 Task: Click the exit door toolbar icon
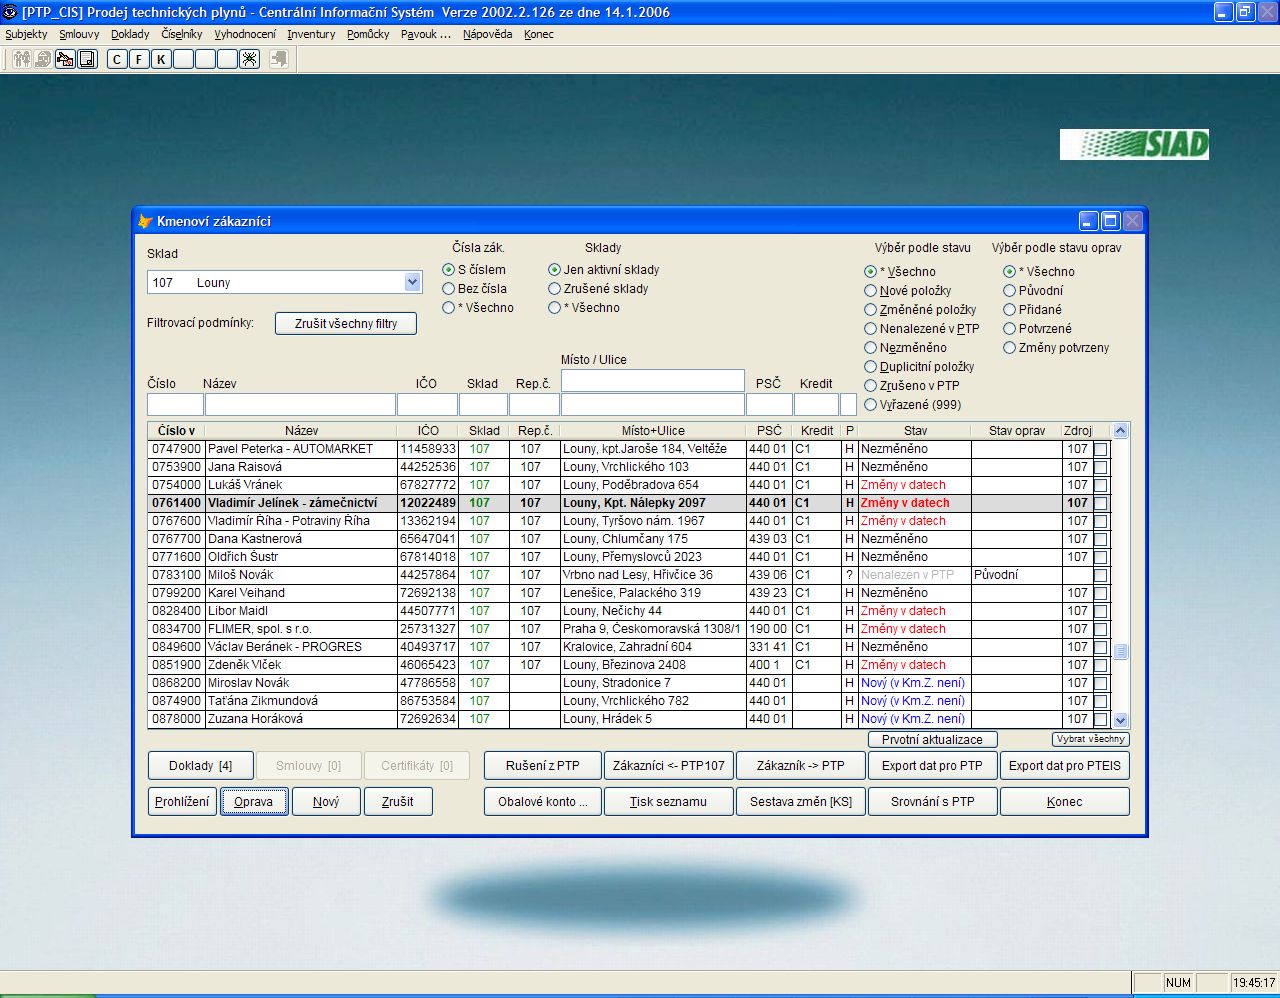(278, 59)
